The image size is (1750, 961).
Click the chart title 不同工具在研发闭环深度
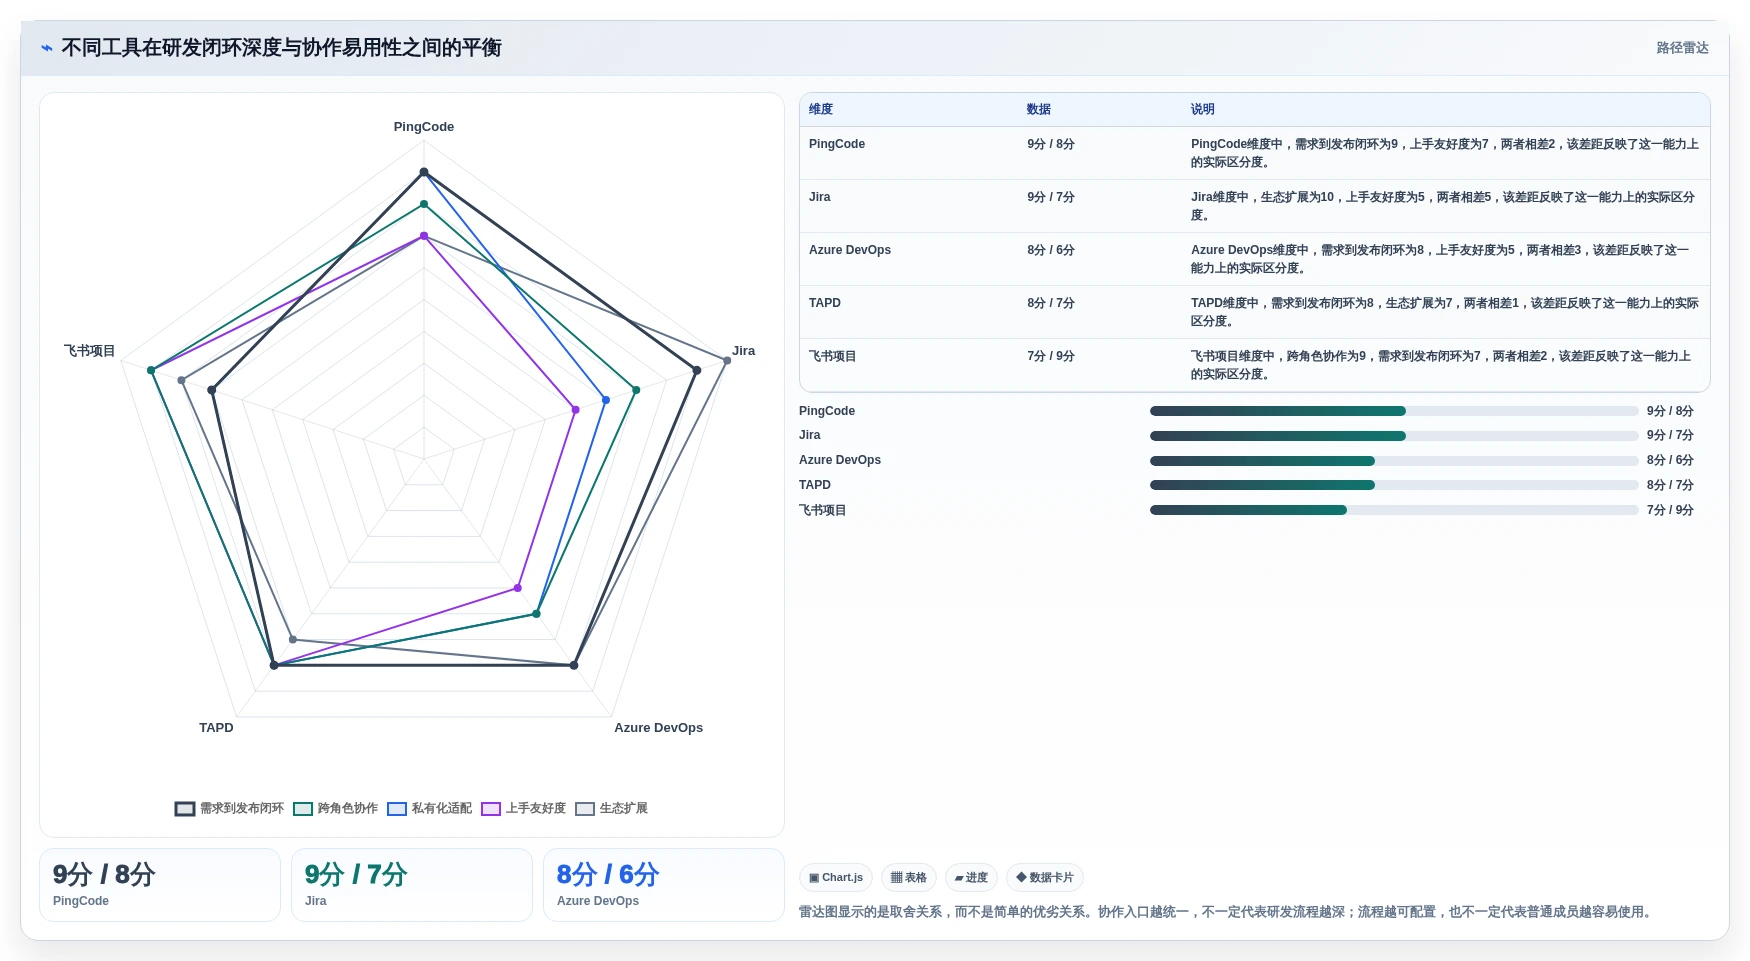pos(282,48)
